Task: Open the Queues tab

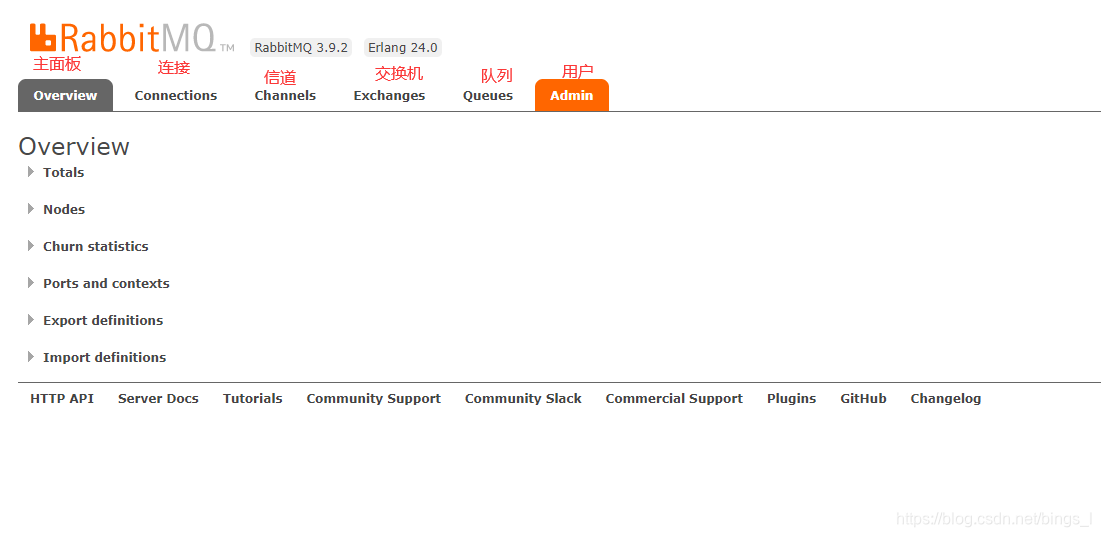Action: [488, 95]
